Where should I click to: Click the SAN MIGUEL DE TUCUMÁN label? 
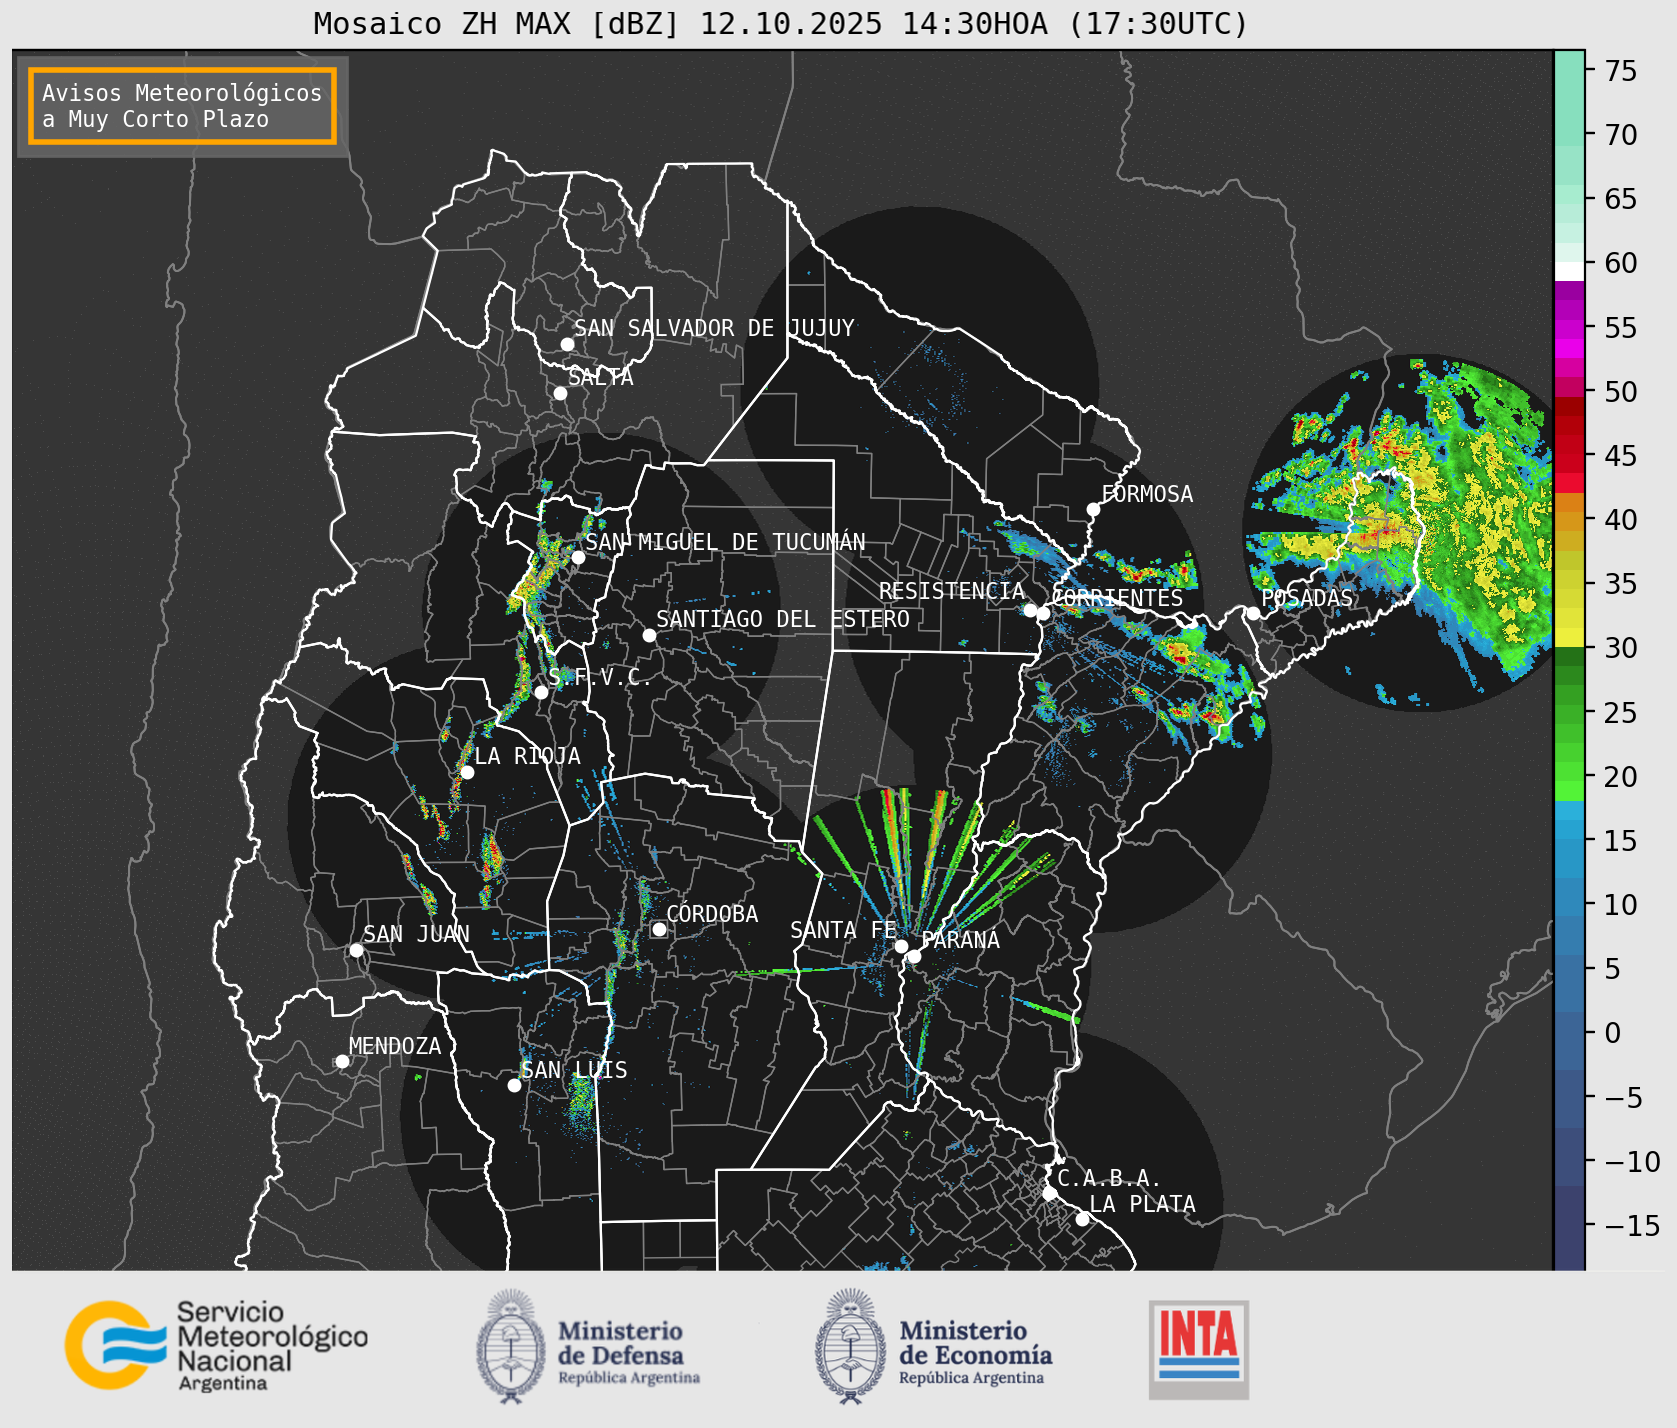pyautogui.click(x=725, y=542)
